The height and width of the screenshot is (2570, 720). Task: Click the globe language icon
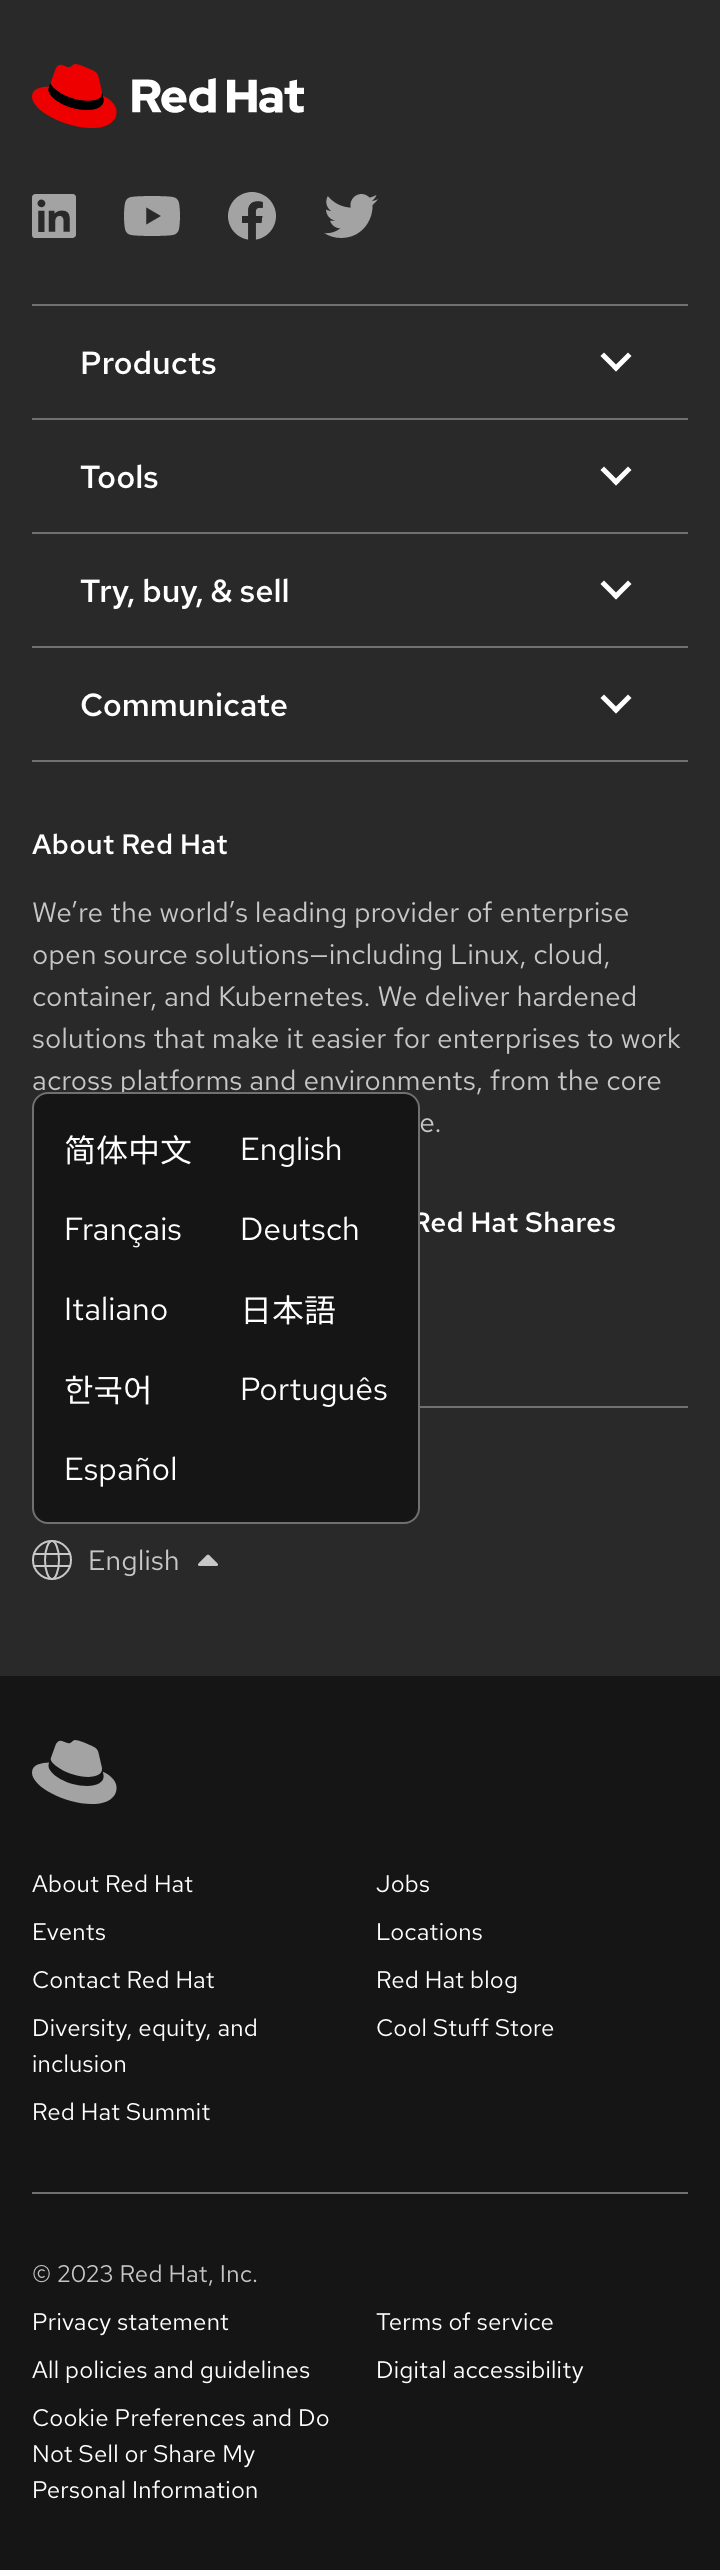click(x=52, y=1560)
